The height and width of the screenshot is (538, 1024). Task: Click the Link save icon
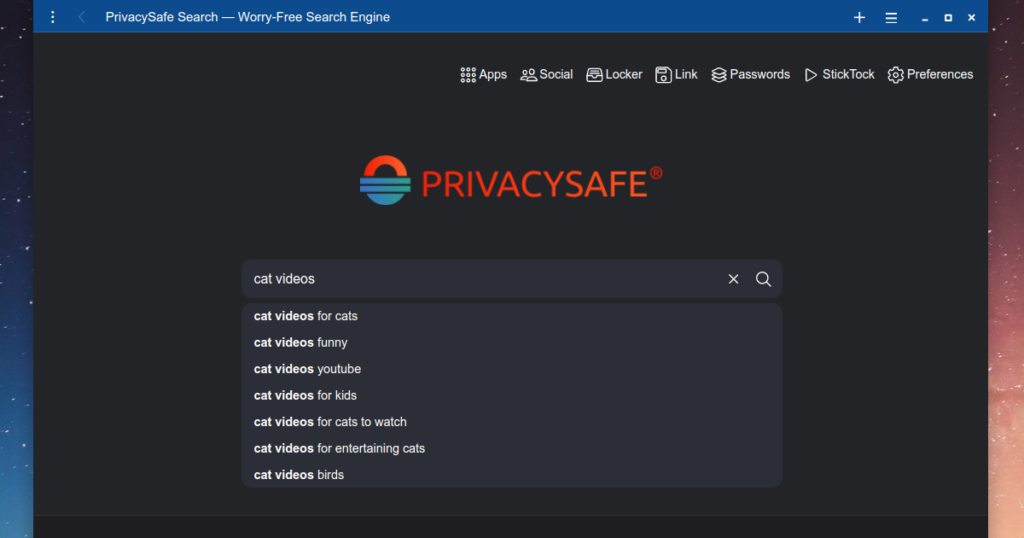[663, 75]
